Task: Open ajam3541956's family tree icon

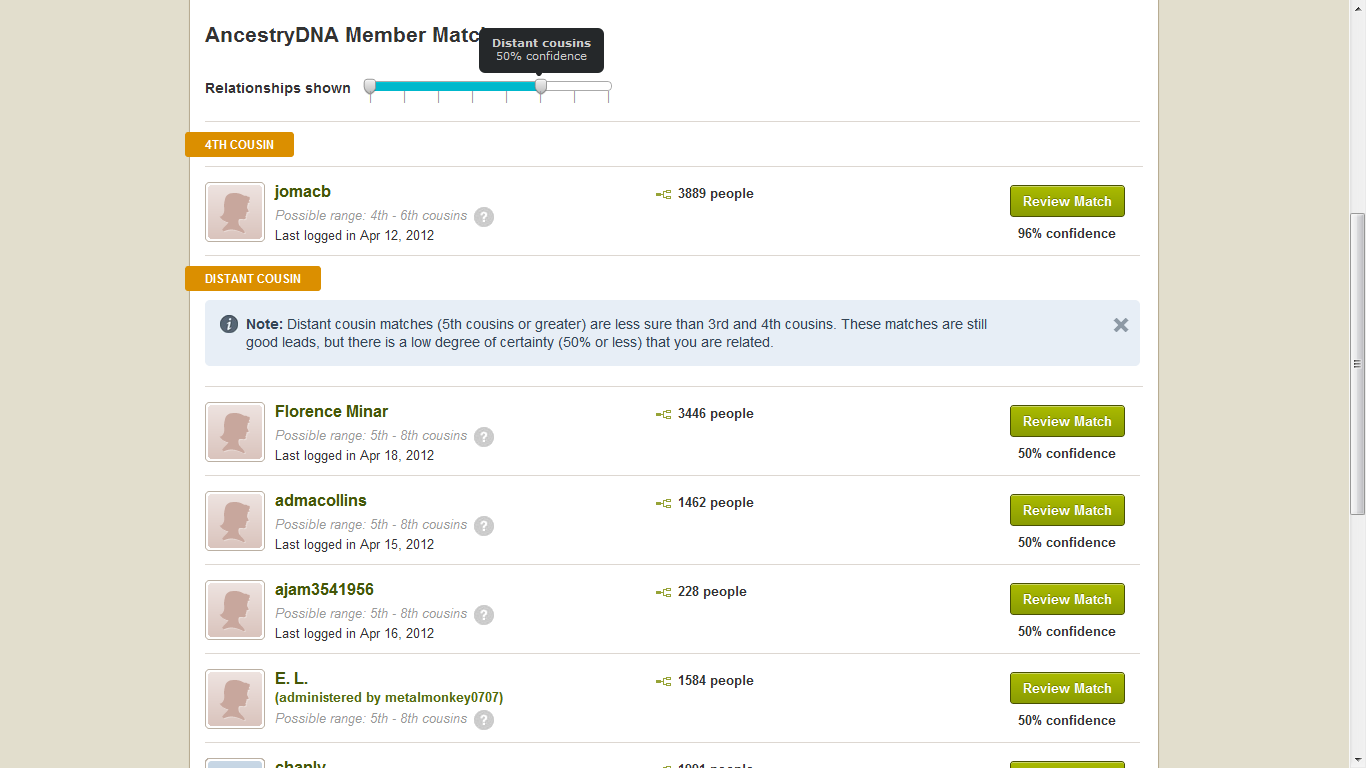Action: [x=662, y=591]
